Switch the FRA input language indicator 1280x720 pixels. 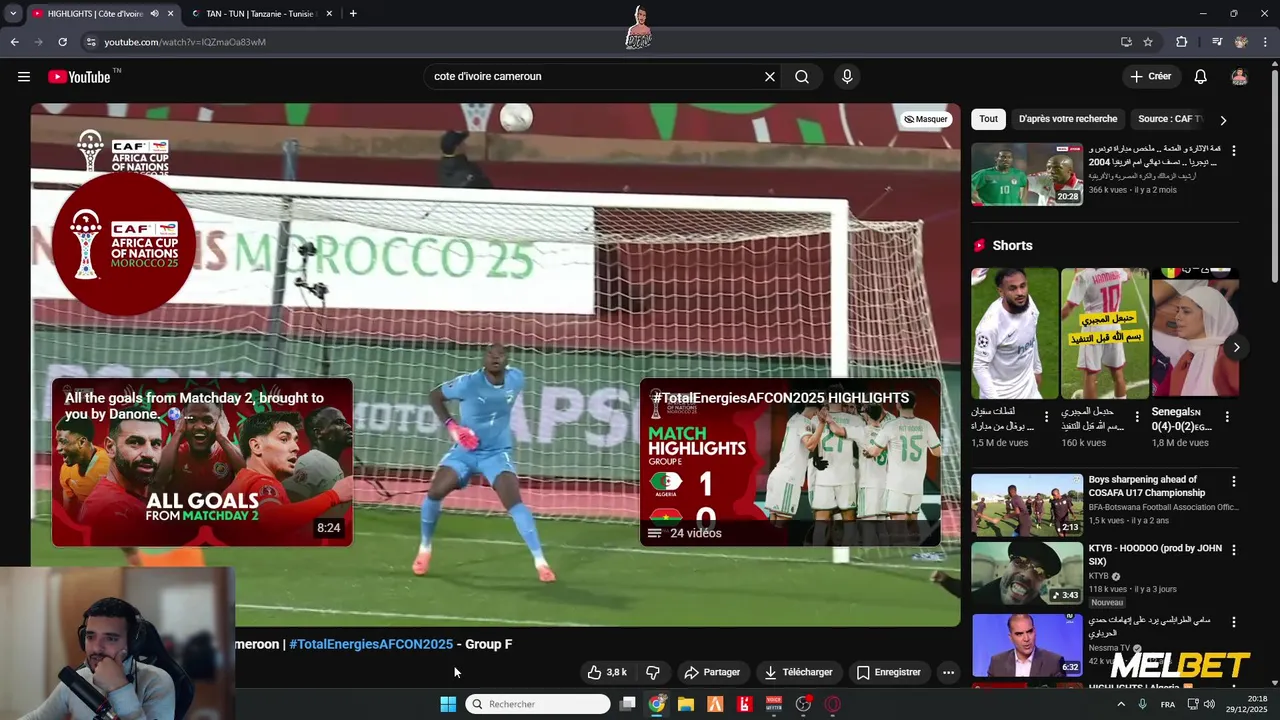(x=1168, y=704)
